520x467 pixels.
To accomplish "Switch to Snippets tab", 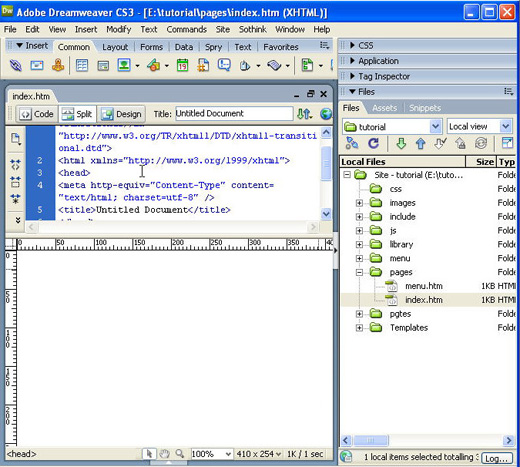I will coord(425,108).
